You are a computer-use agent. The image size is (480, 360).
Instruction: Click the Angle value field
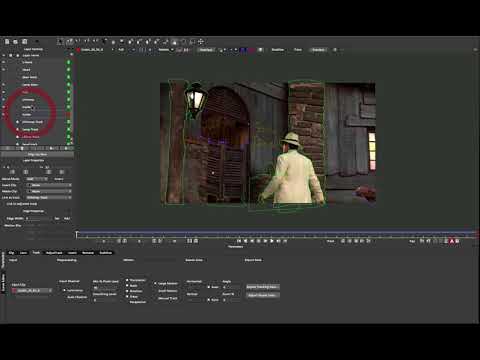pyautogui.click(x=231, y=287)
